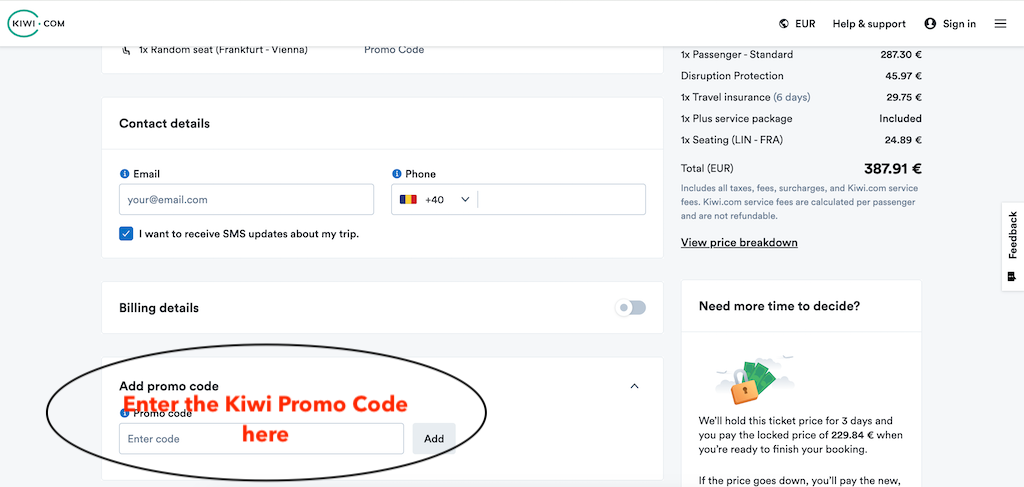The height and width of the screenshot is (487, 1024).
Task: Click the random seat icon
Action: (x=126, y=50)
